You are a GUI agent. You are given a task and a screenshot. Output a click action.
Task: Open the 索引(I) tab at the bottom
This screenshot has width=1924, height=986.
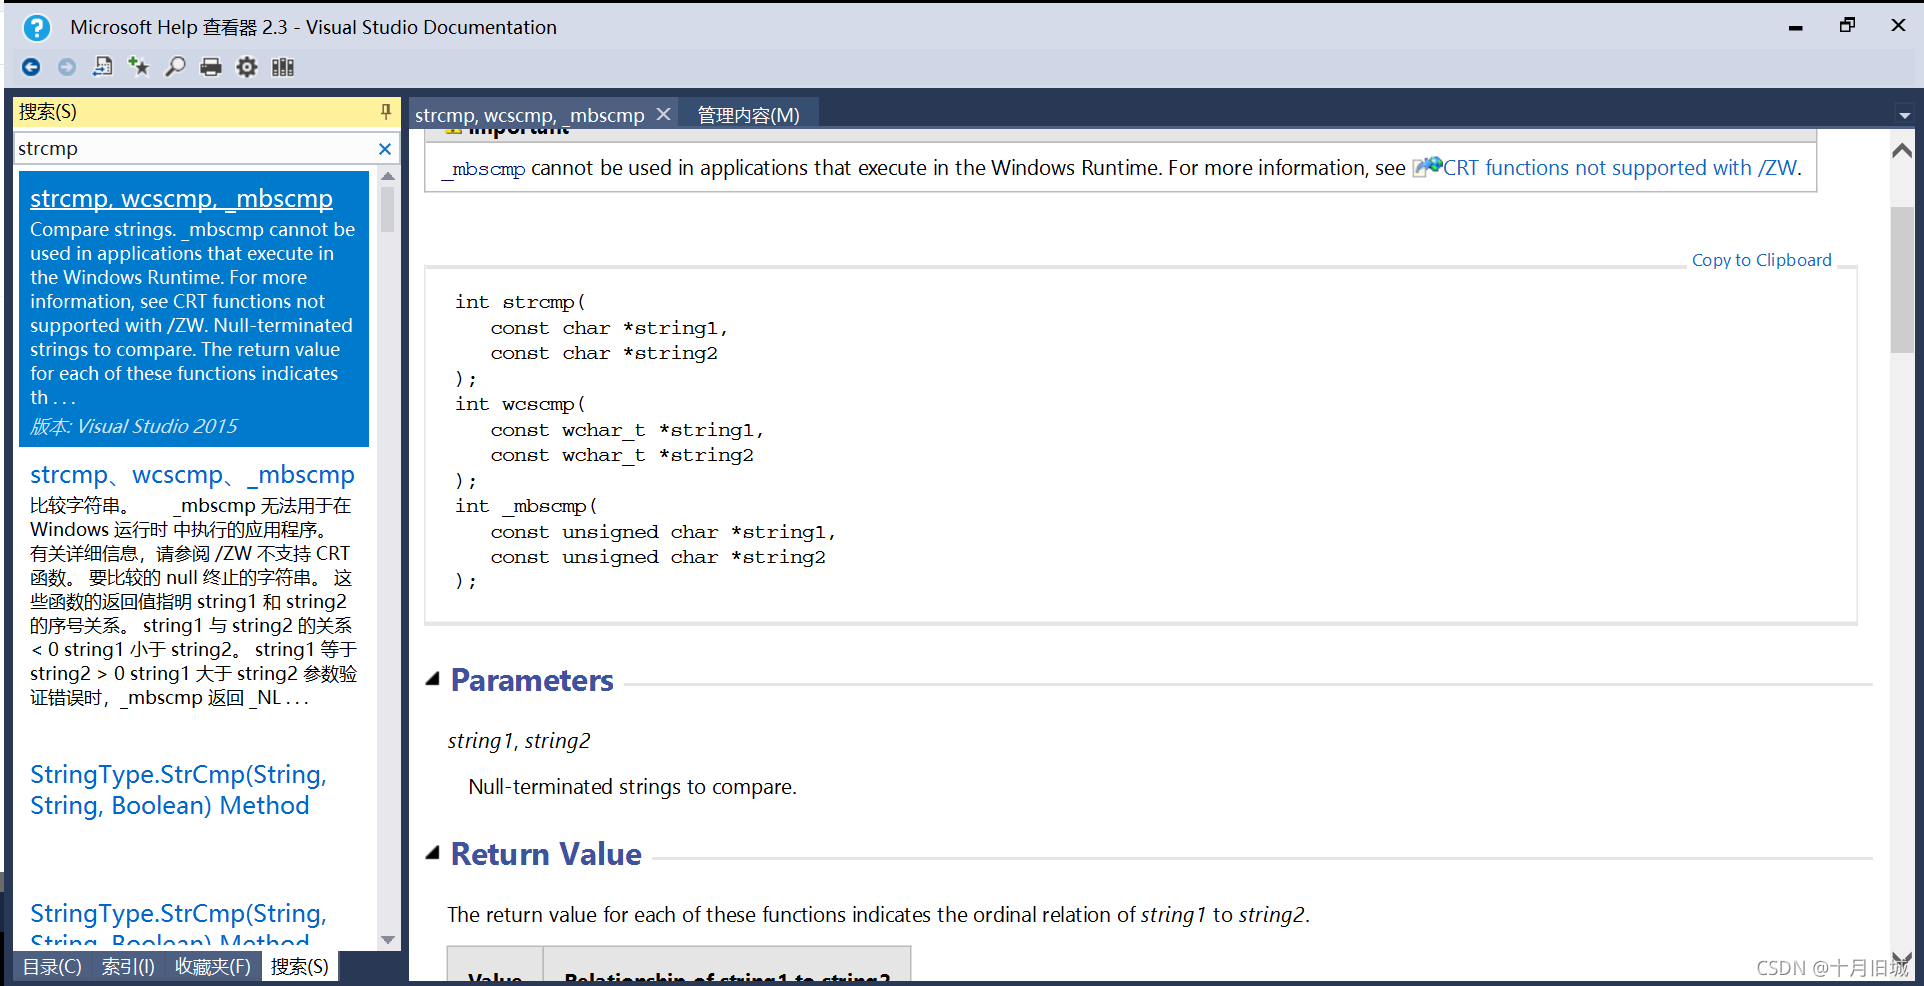128,966
